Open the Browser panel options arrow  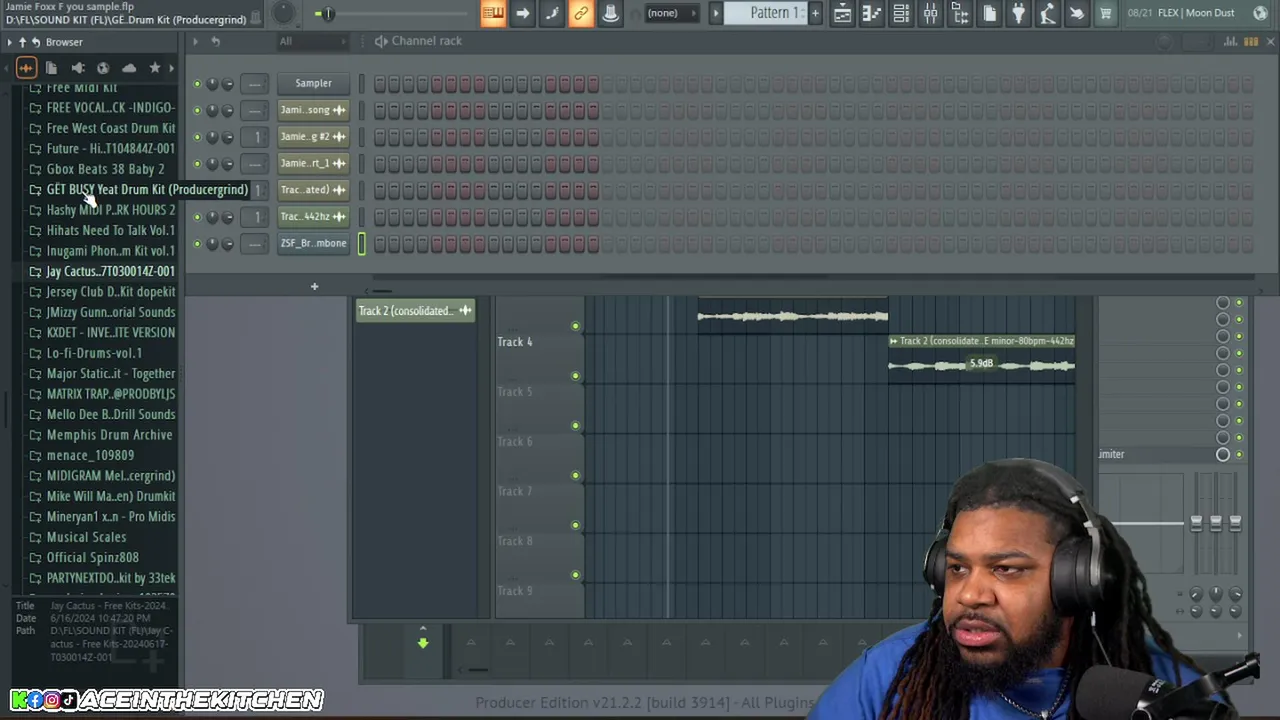[9, 42]
